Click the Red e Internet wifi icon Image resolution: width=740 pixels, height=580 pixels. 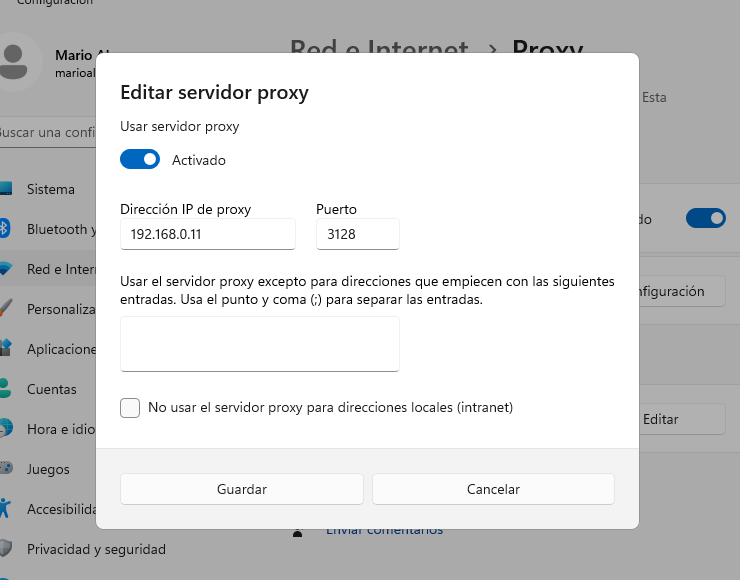pyautogui.click(x=5, y=269)
